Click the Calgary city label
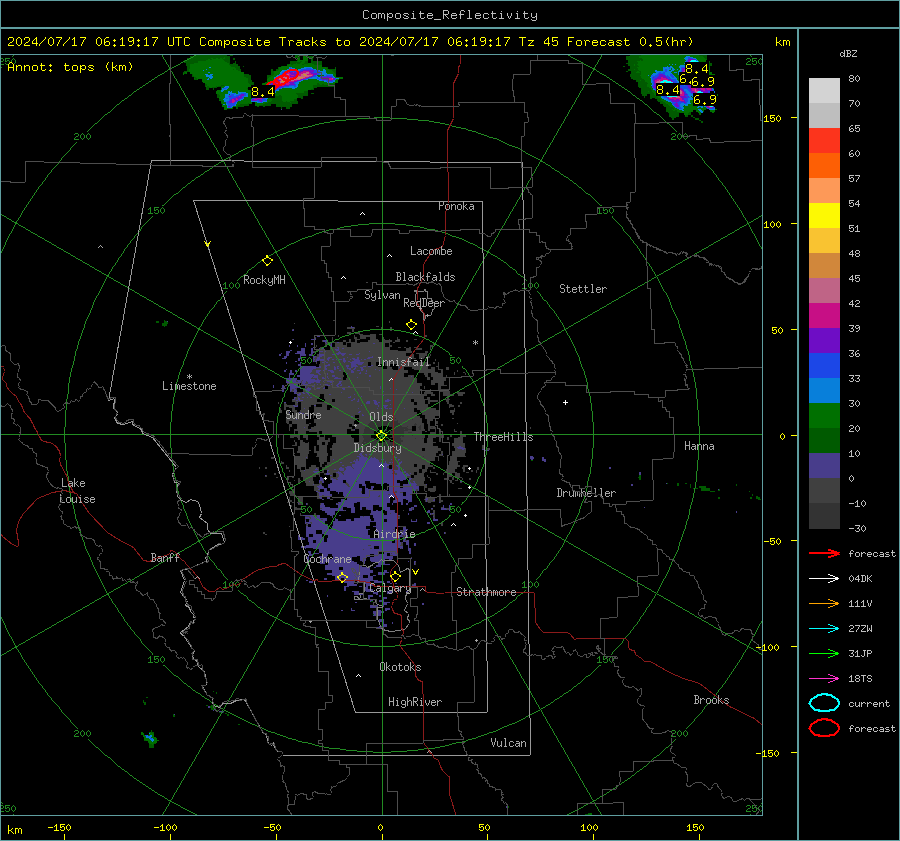This screenshot has width=900, height=841. [x=390, y=588]
